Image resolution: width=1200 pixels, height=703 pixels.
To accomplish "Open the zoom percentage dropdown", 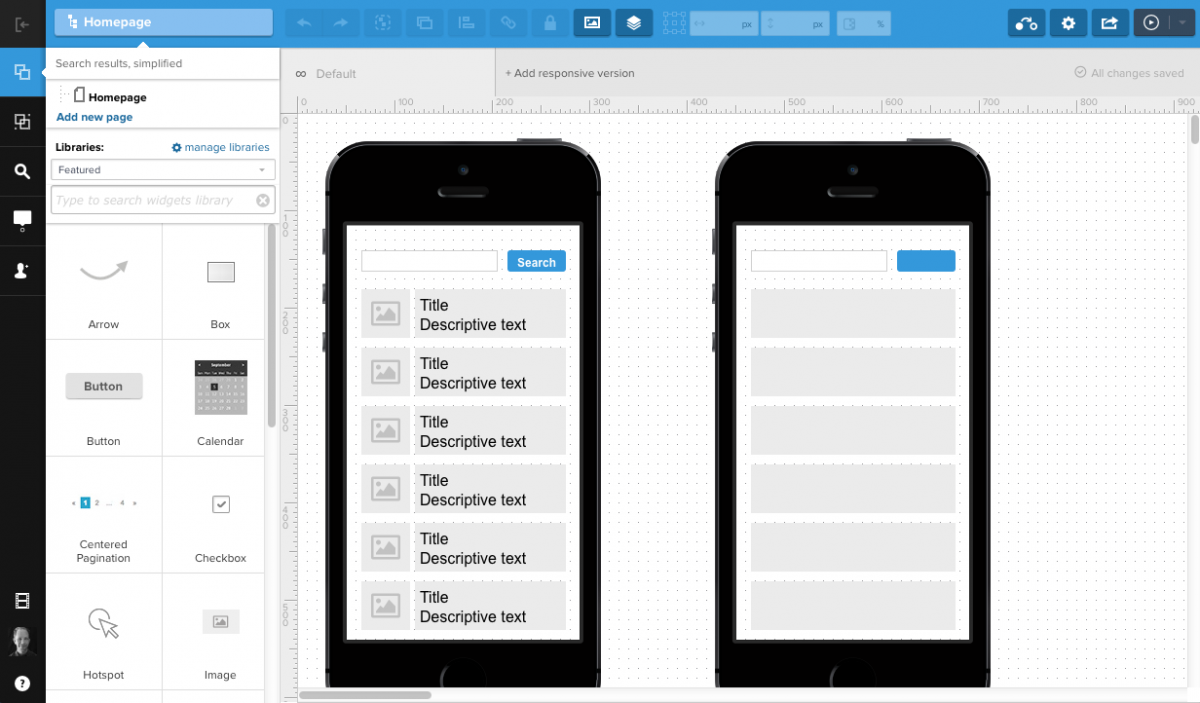I will click(x=863, y=23).
